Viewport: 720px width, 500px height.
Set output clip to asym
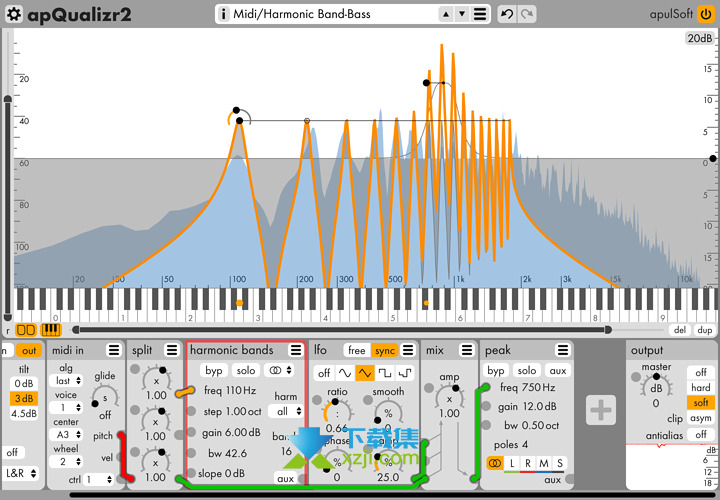click(700, 419)
